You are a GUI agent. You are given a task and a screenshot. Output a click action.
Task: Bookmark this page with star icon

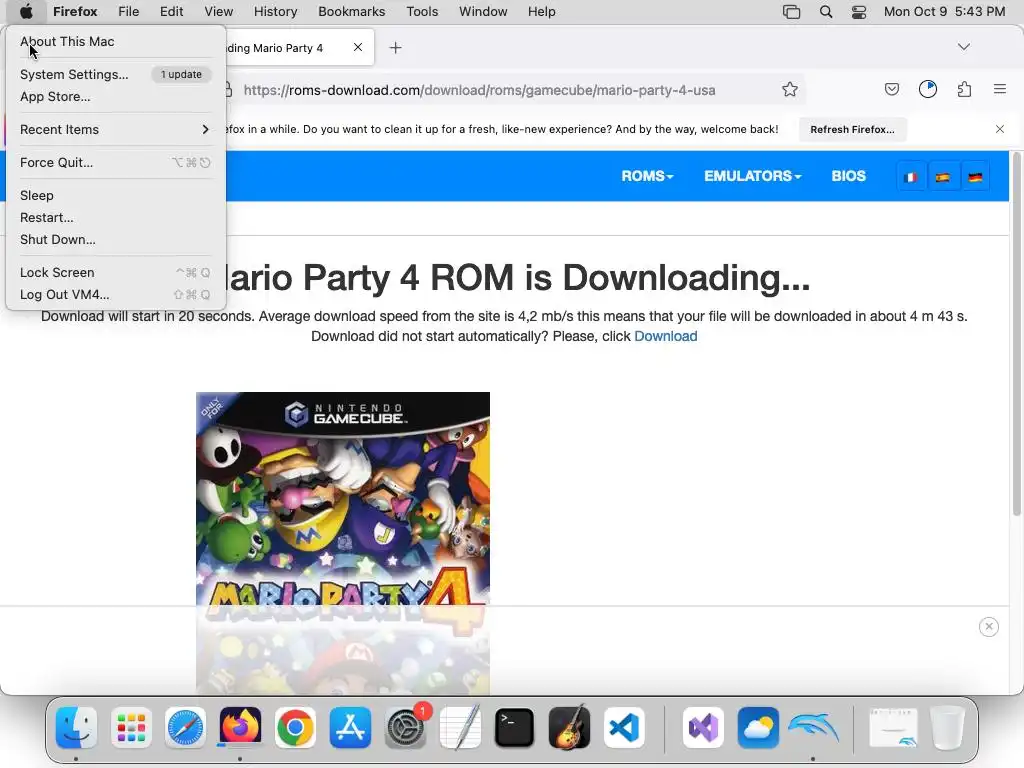pos(790,89)
